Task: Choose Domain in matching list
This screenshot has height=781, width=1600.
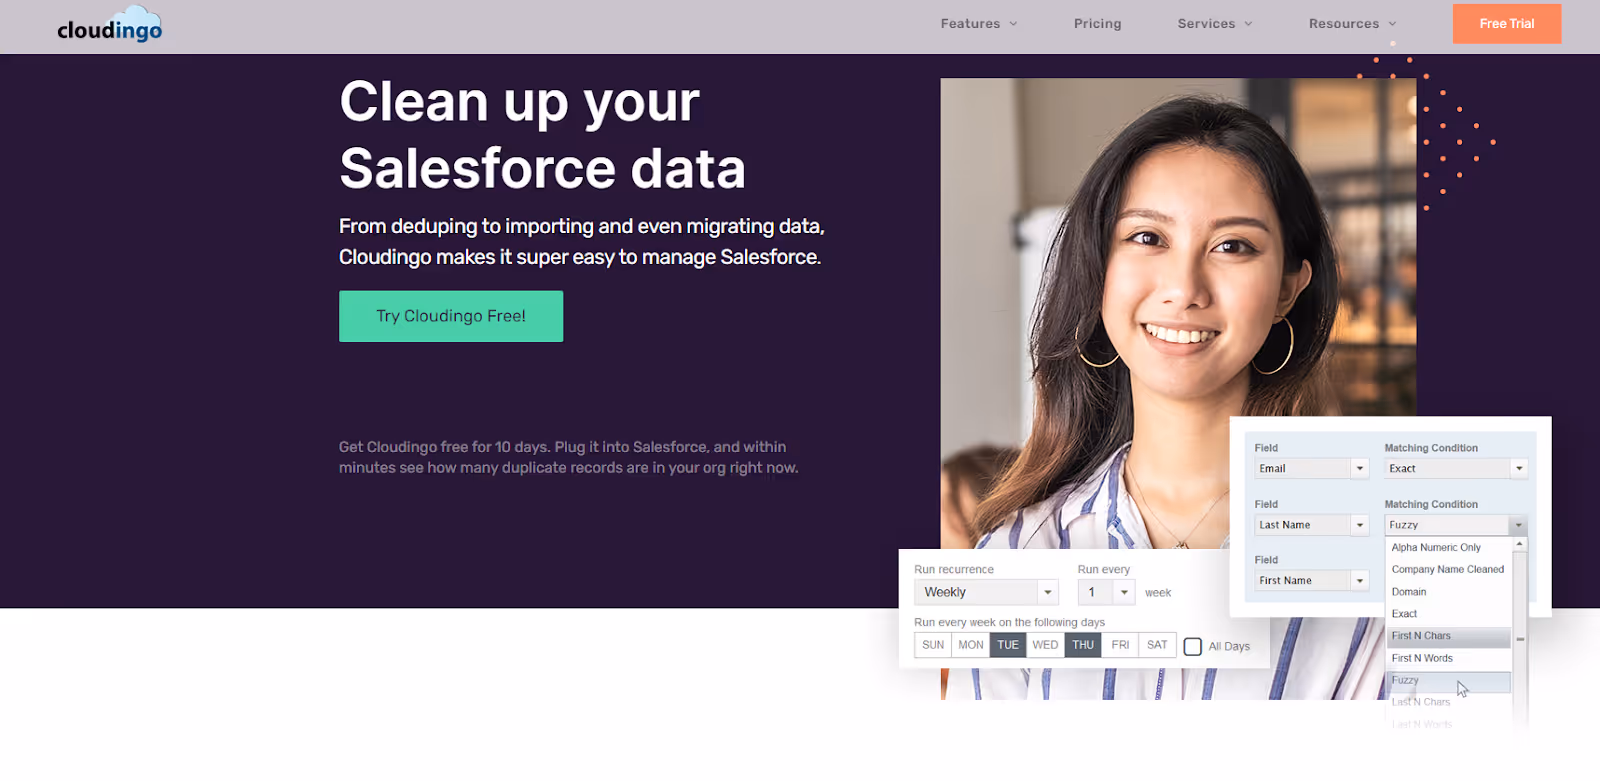Action: (1448, 592)
